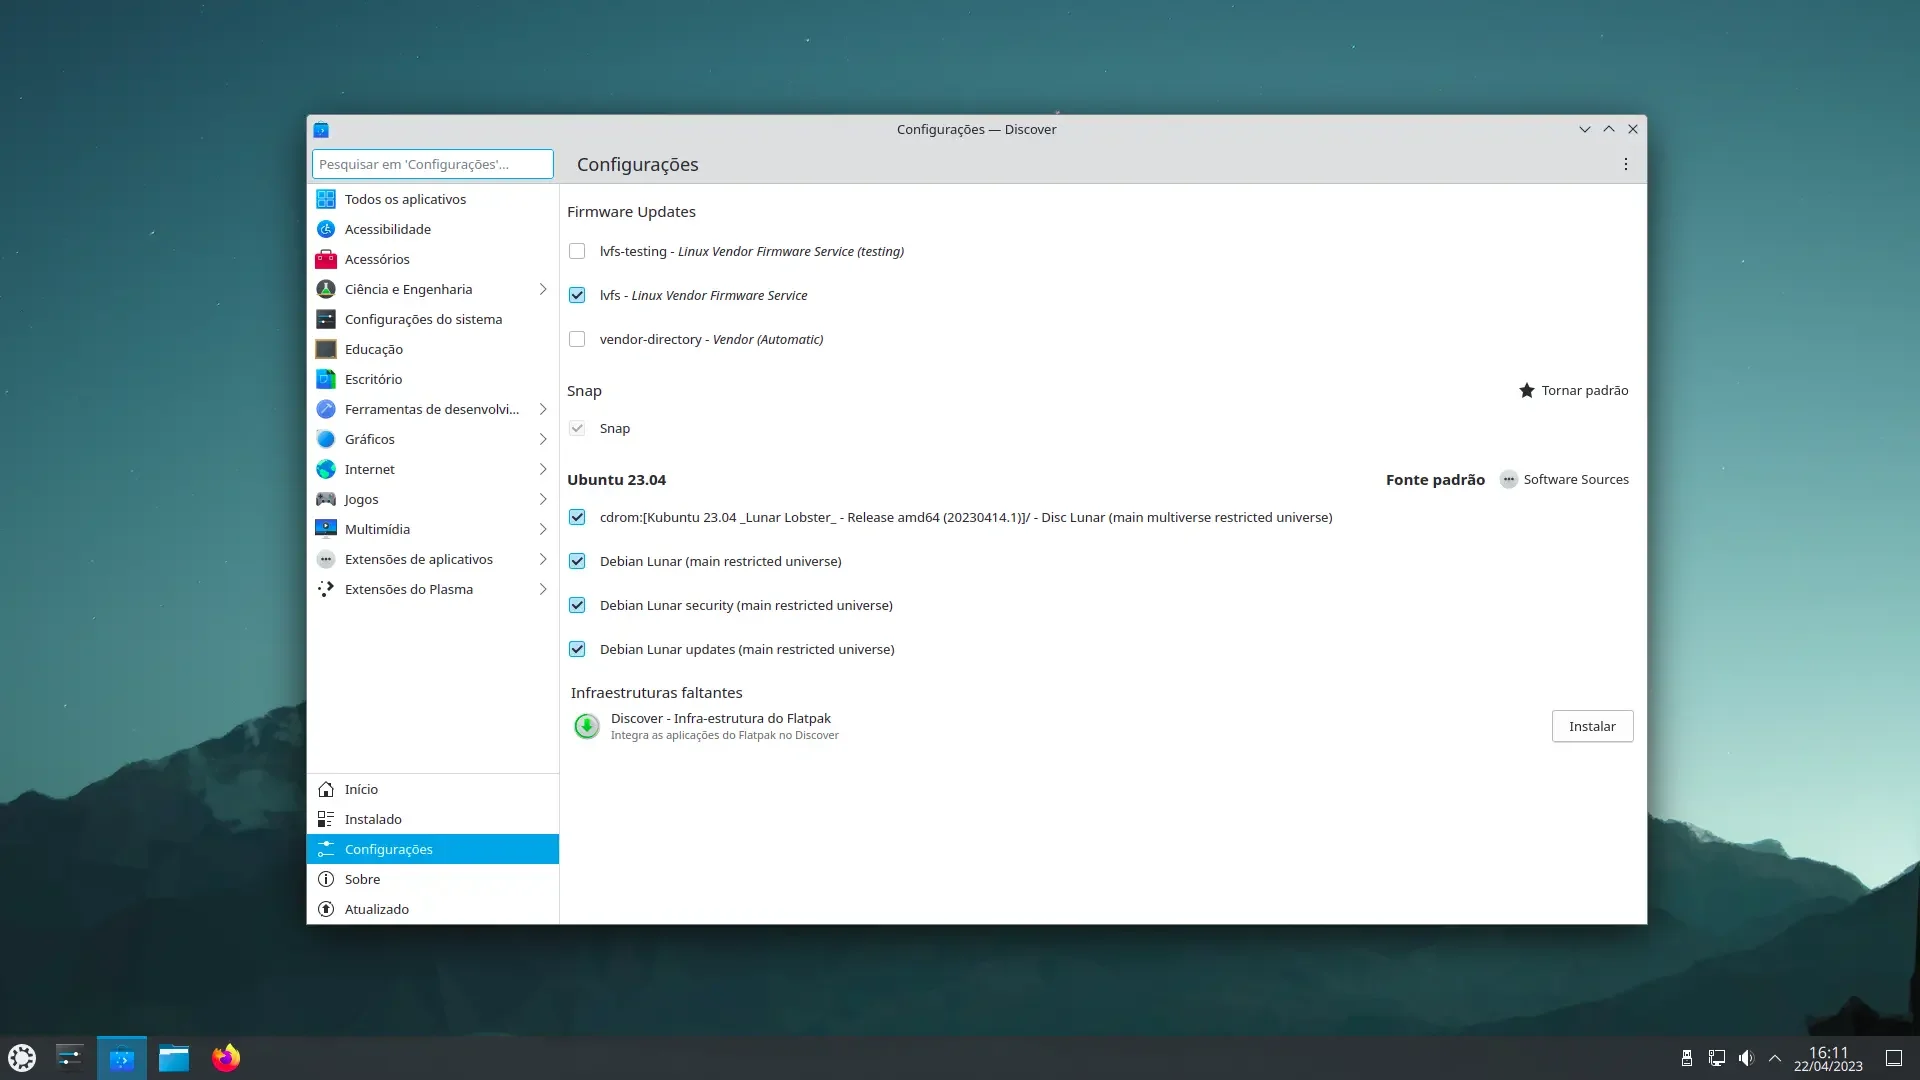Image resolution: width=1920 pixels, height=1080 pixels.
Task: Select Todos os aplicativos label
Action: 405,199
